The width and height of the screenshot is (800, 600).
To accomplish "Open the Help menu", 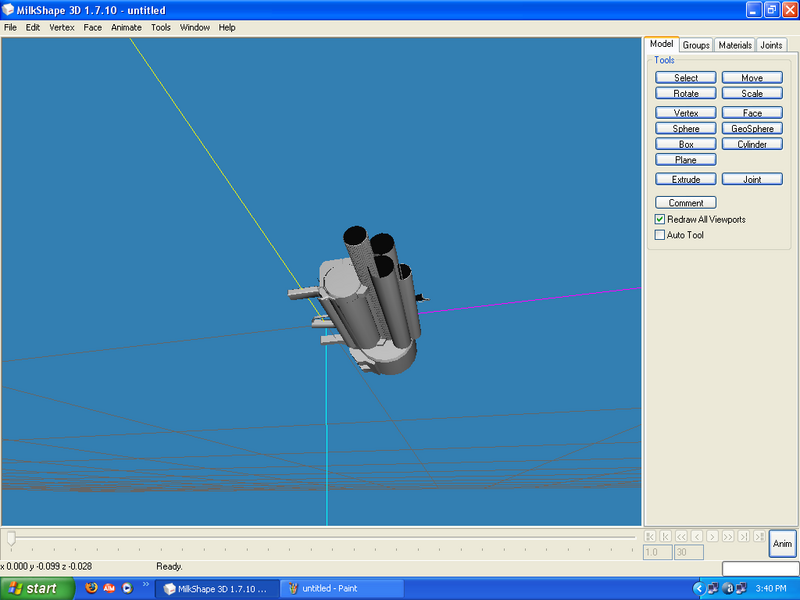I will pyautogui.click(x=227, y=28).
